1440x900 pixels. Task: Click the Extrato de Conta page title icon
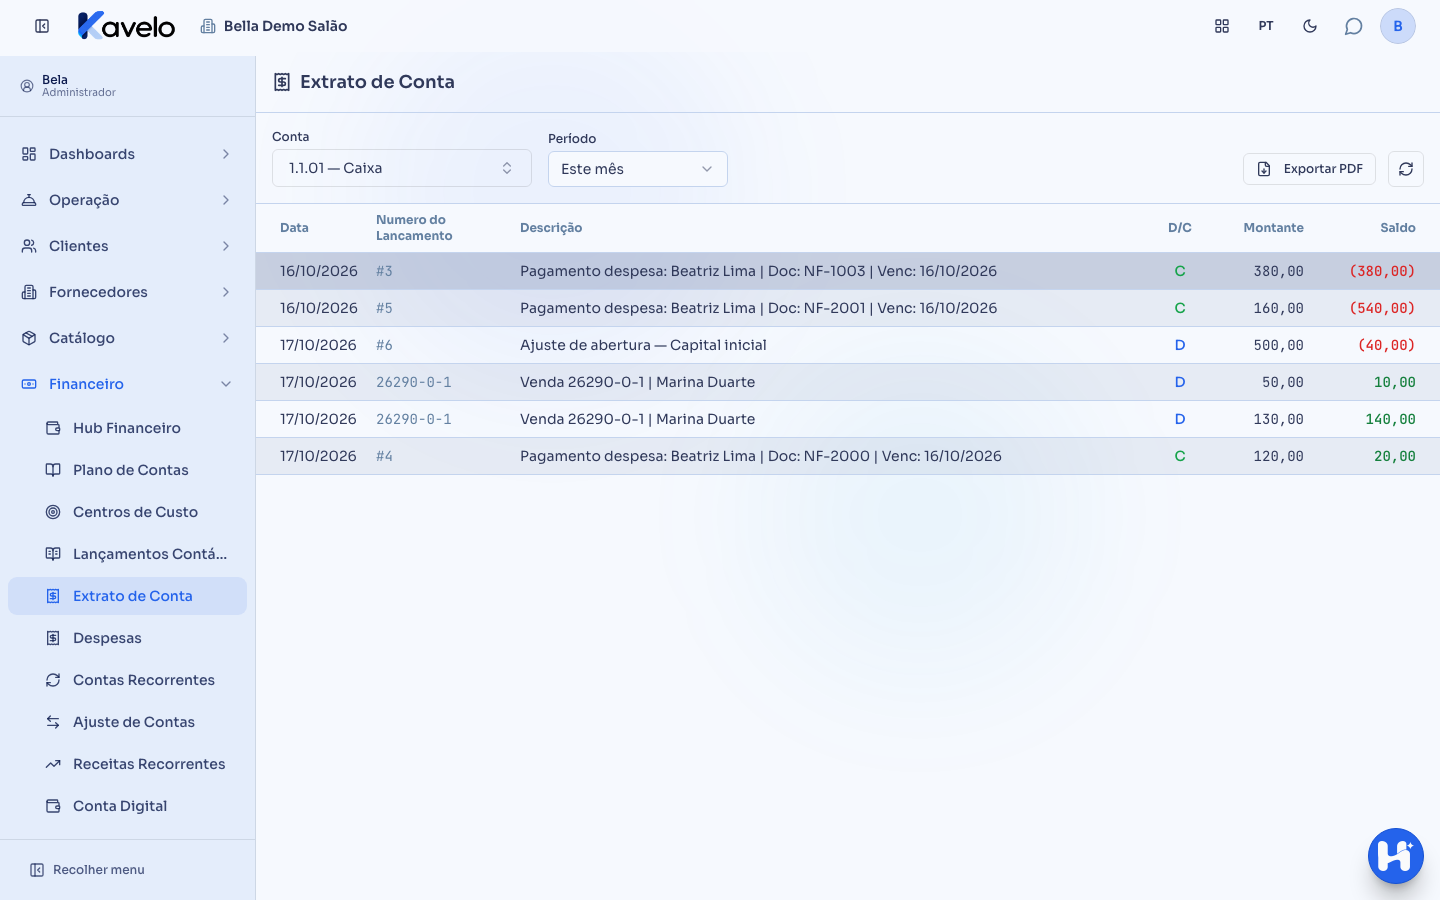pos(282,82)
